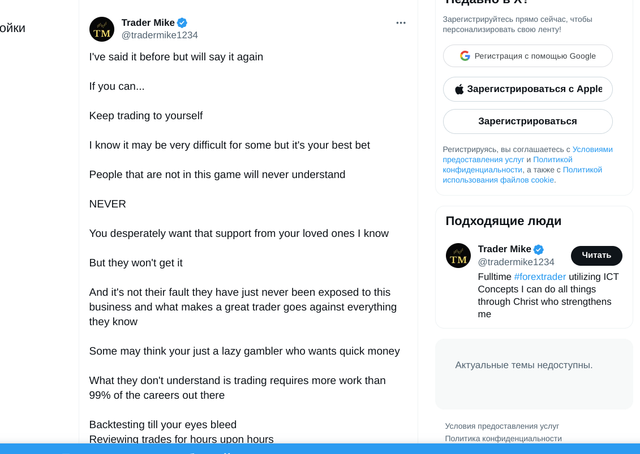Click verified badge next to tweet author name

pyautogui.click(x=182, y=23)
